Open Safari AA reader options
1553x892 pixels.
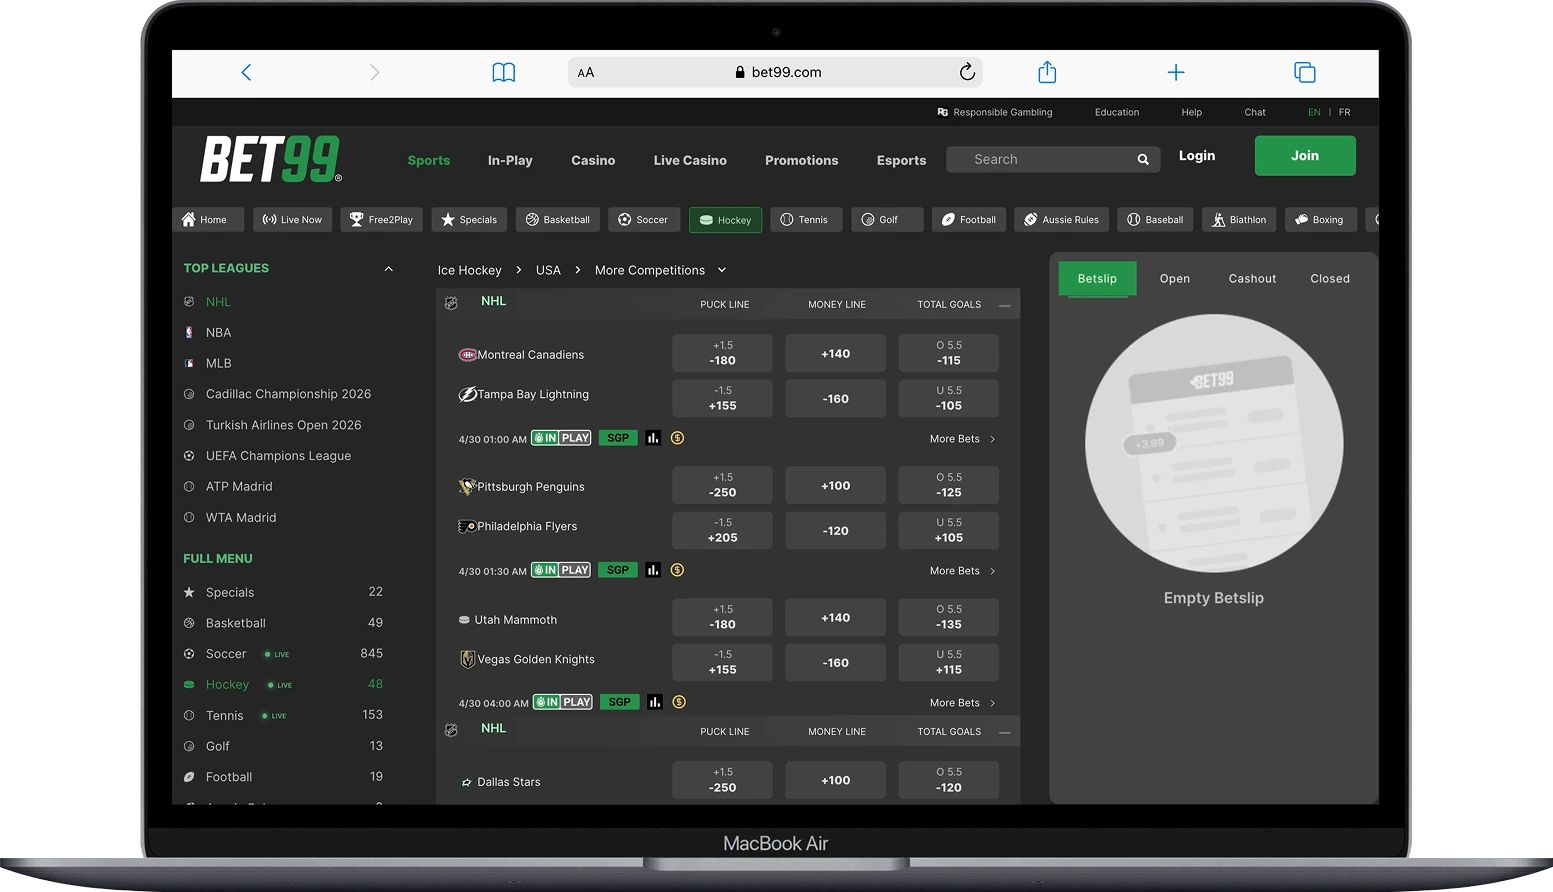pyautogui.click(x=586, y=72)
